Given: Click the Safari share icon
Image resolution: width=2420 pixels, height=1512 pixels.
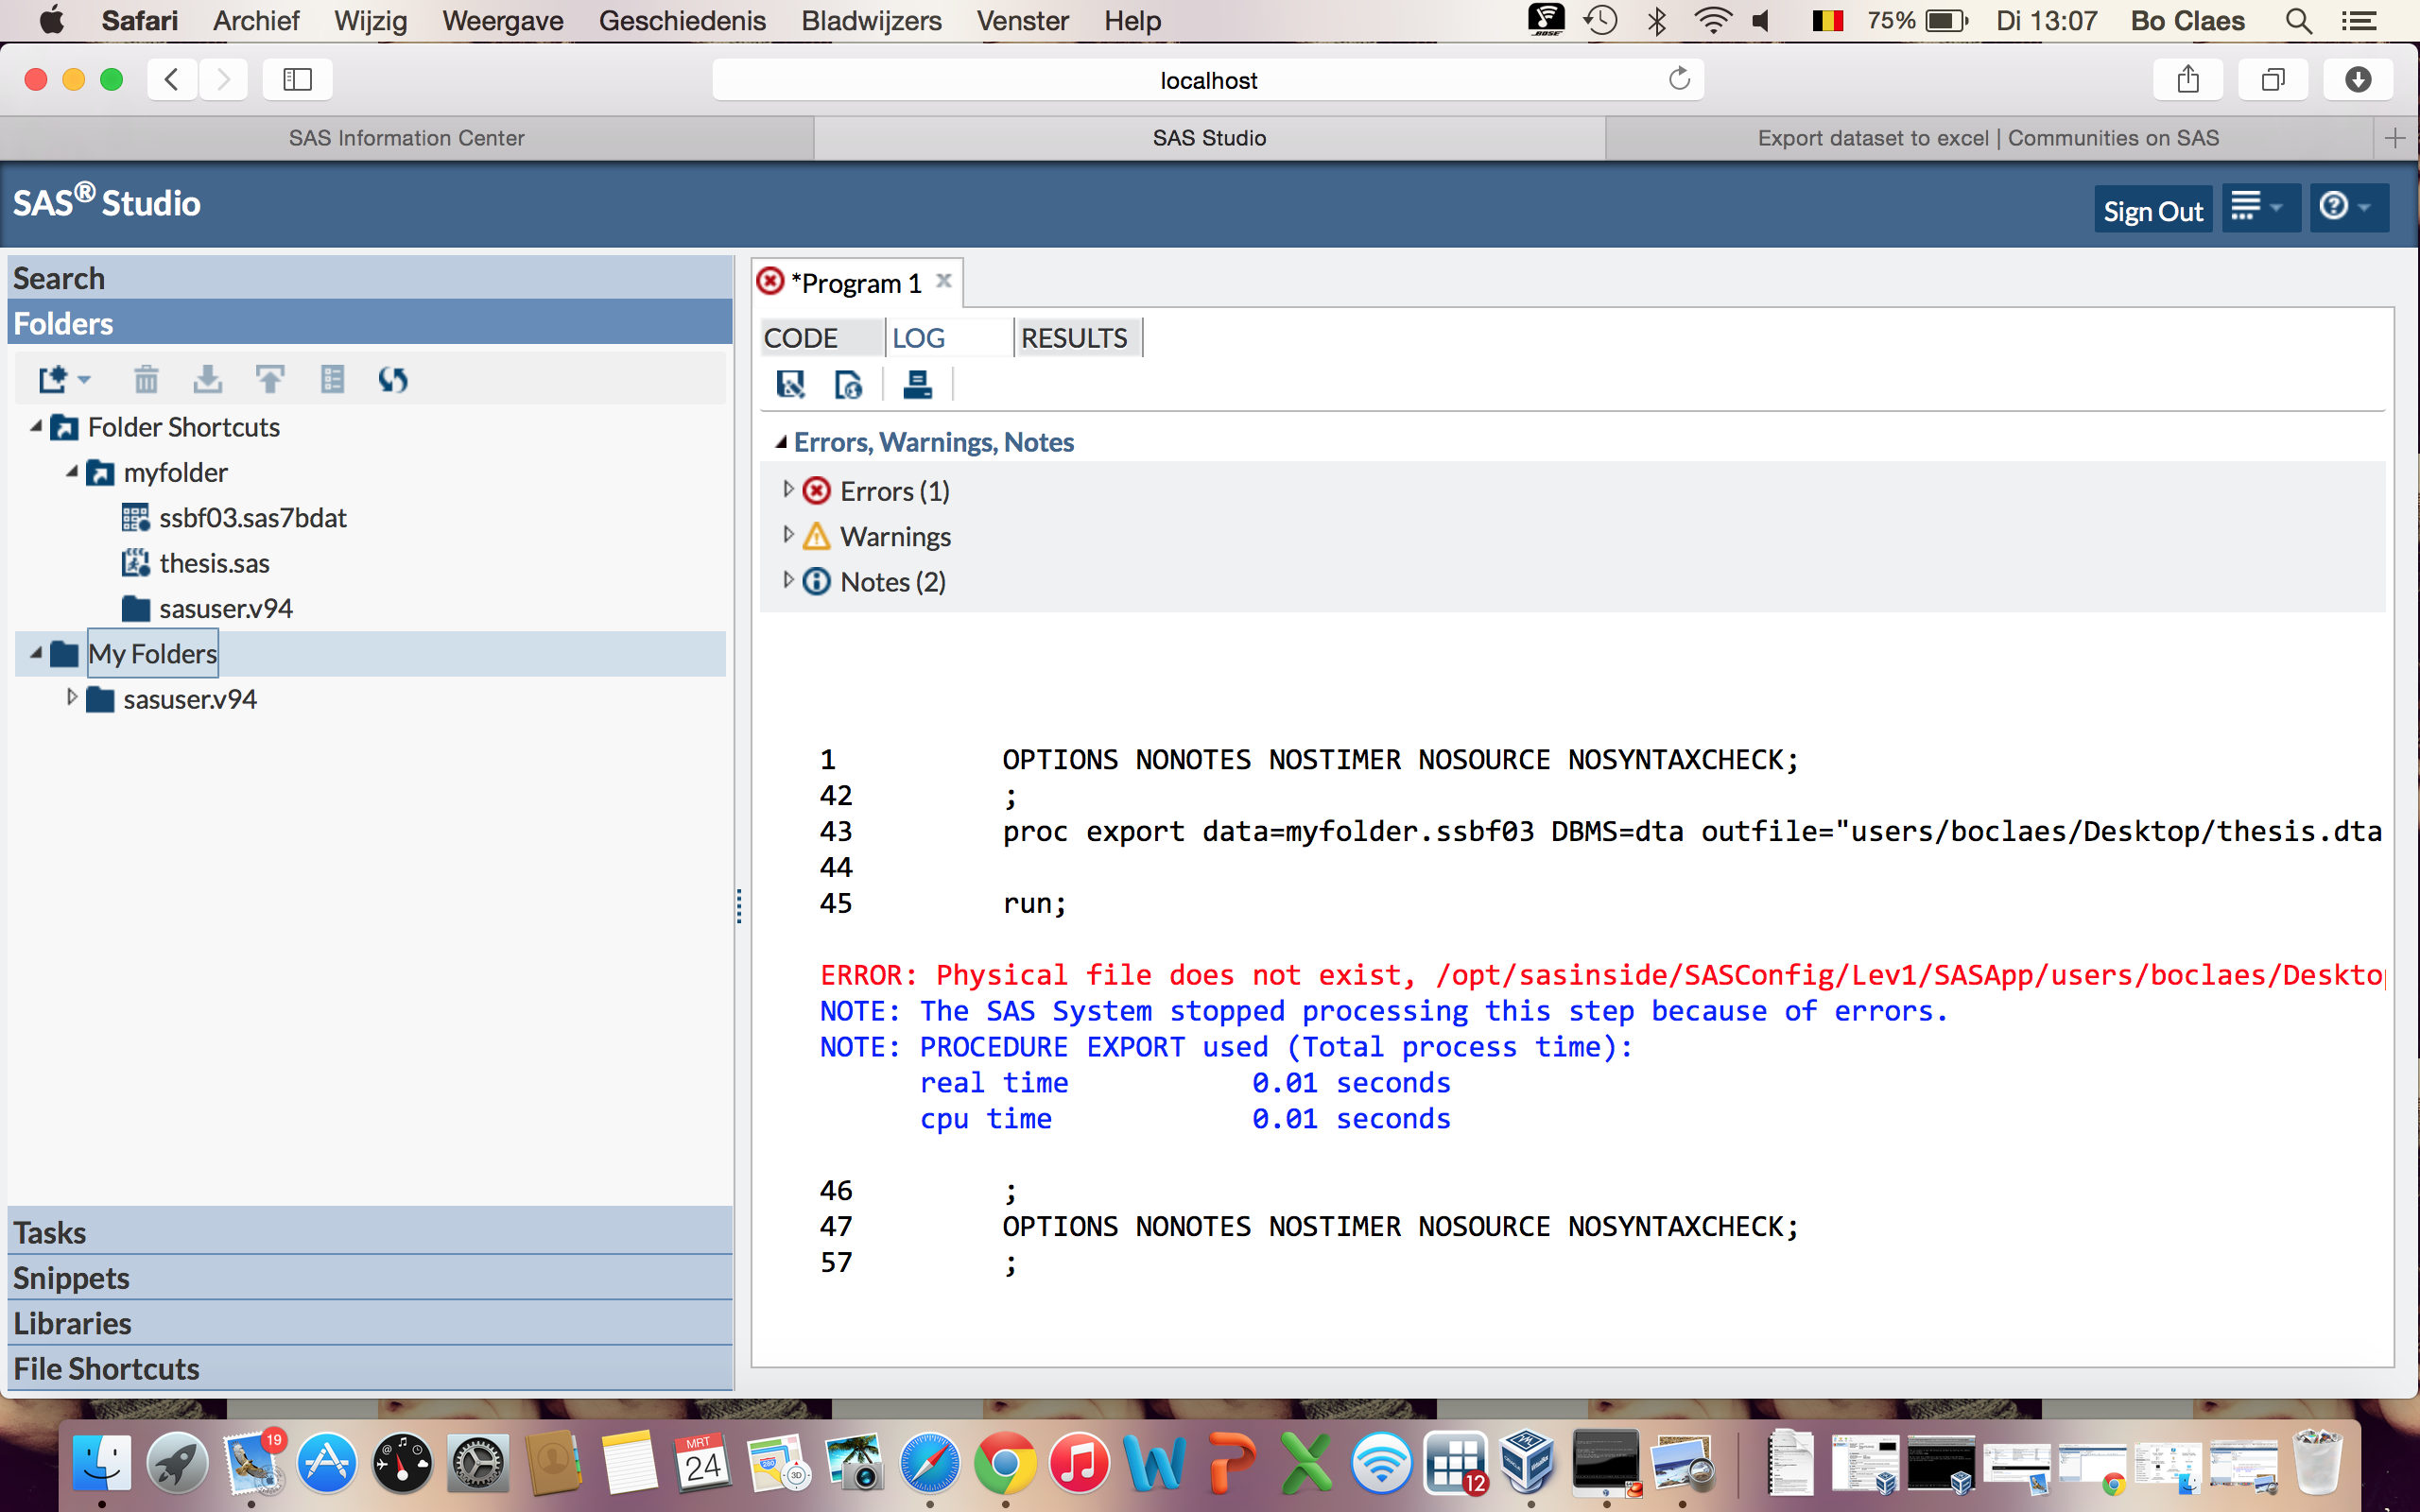Looking at the screenshot, I should (2187, 80).
